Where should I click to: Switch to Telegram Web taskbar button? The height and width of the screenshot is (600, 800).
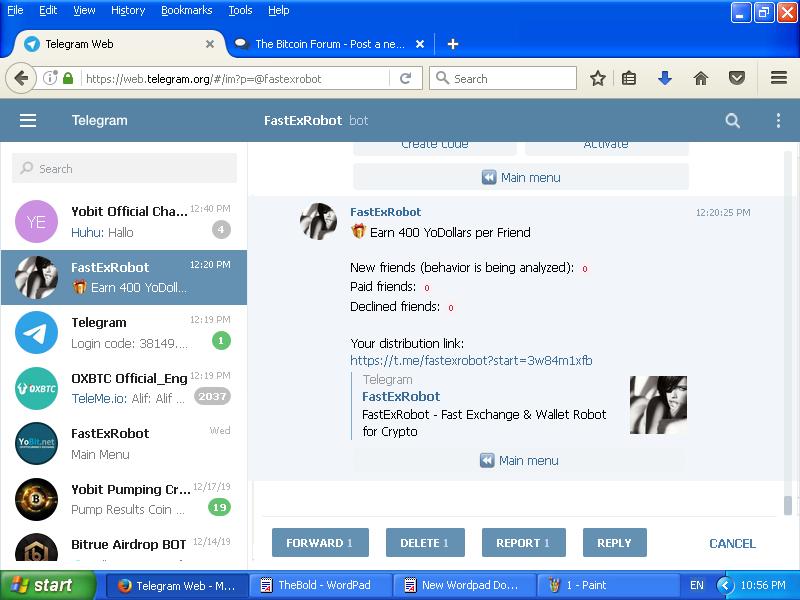pyautogui.click(x=177, y=586)
